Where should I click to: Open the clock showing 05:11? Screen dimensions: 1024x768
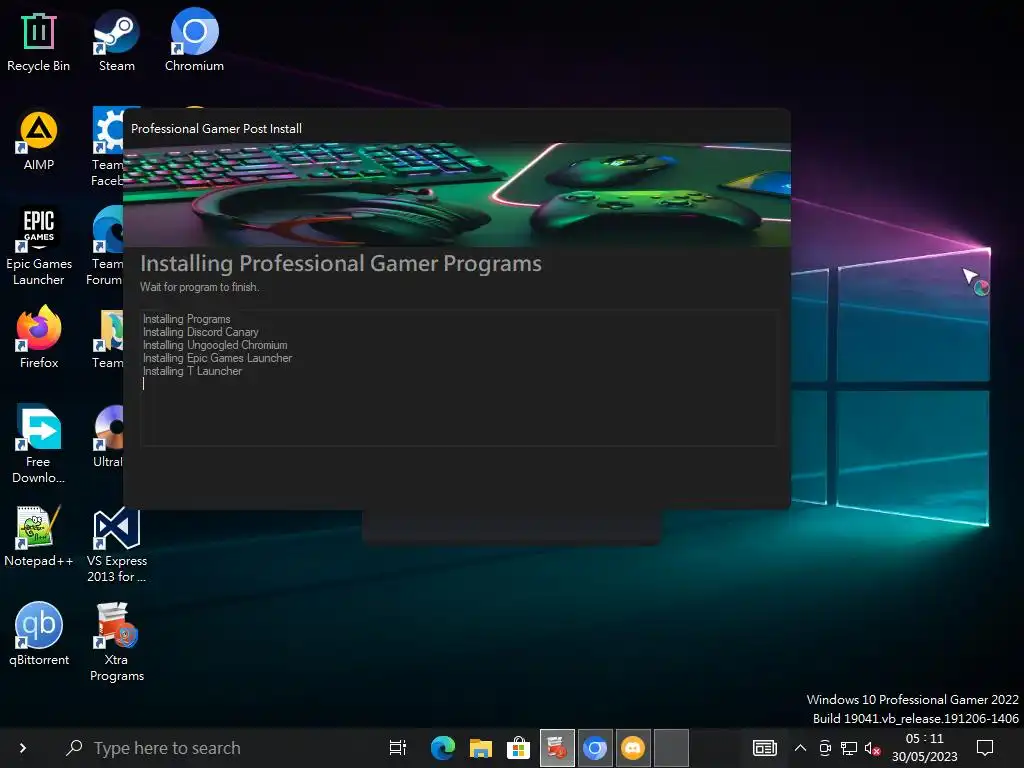(x=924, y=748)
